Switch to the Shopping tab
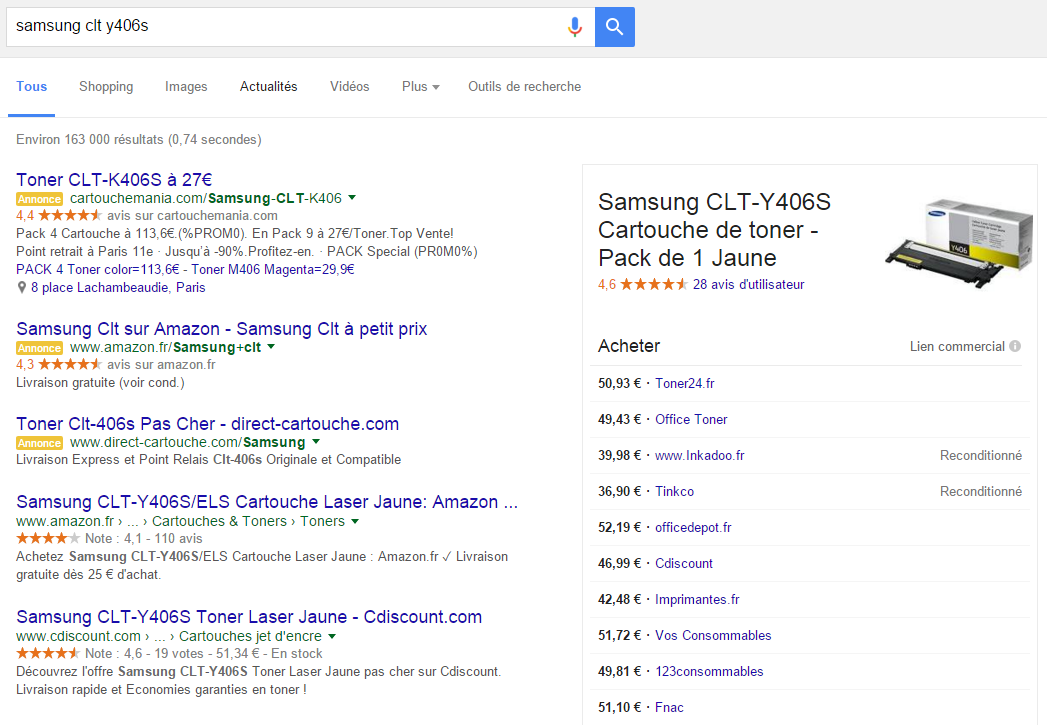This screenshot has height=725, width=1047. click(106, 87)
